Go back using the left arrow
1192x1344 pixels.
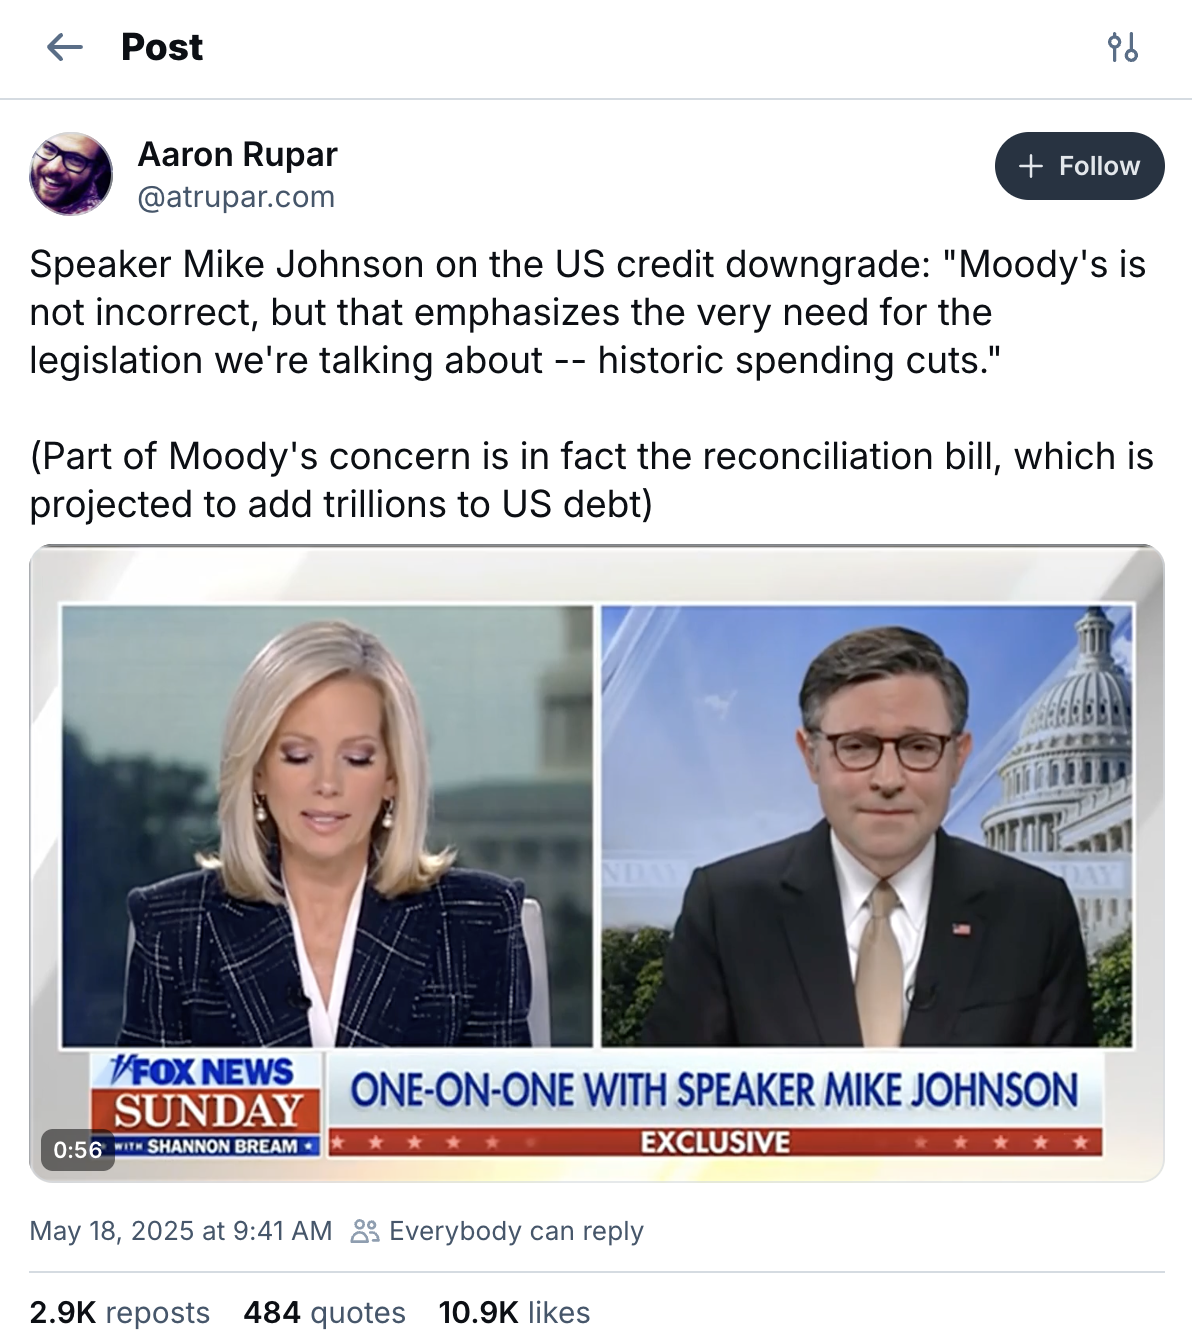65,47
